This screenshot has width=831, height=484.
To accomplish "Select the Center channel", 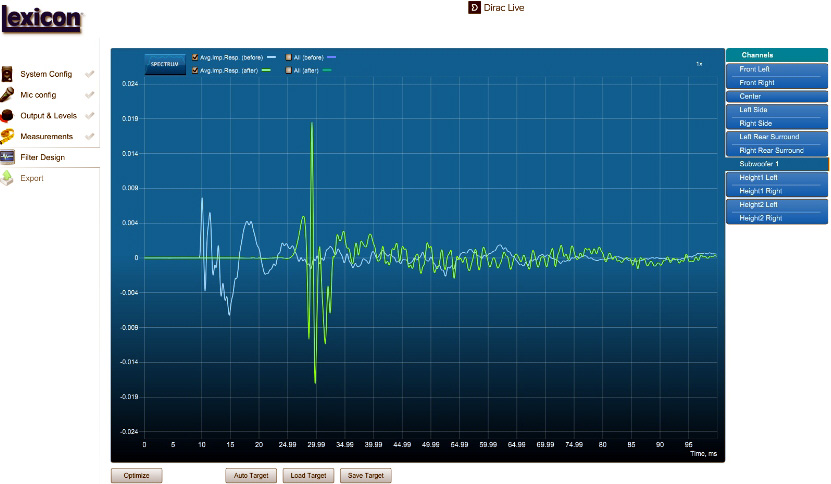I will tap(776, 96).
